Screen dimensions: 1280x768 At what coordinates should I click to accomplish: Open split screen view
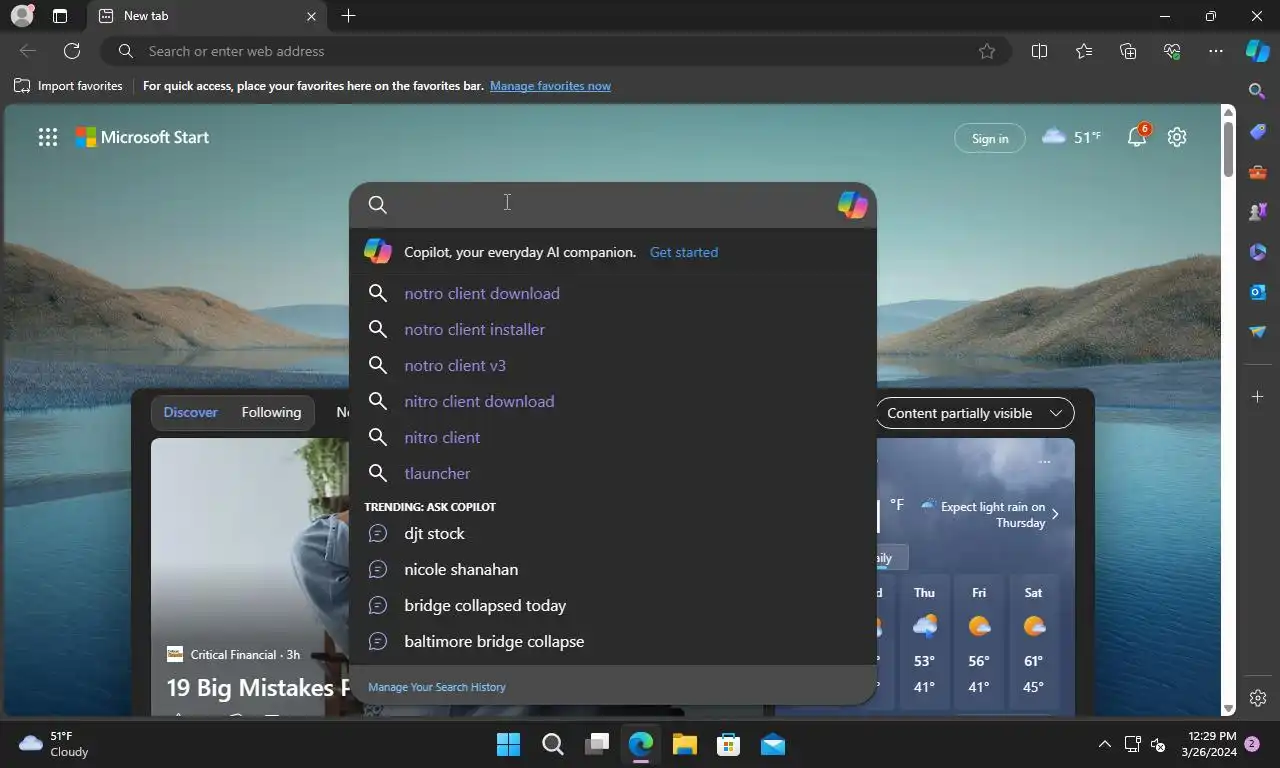tap(1039, 51)
